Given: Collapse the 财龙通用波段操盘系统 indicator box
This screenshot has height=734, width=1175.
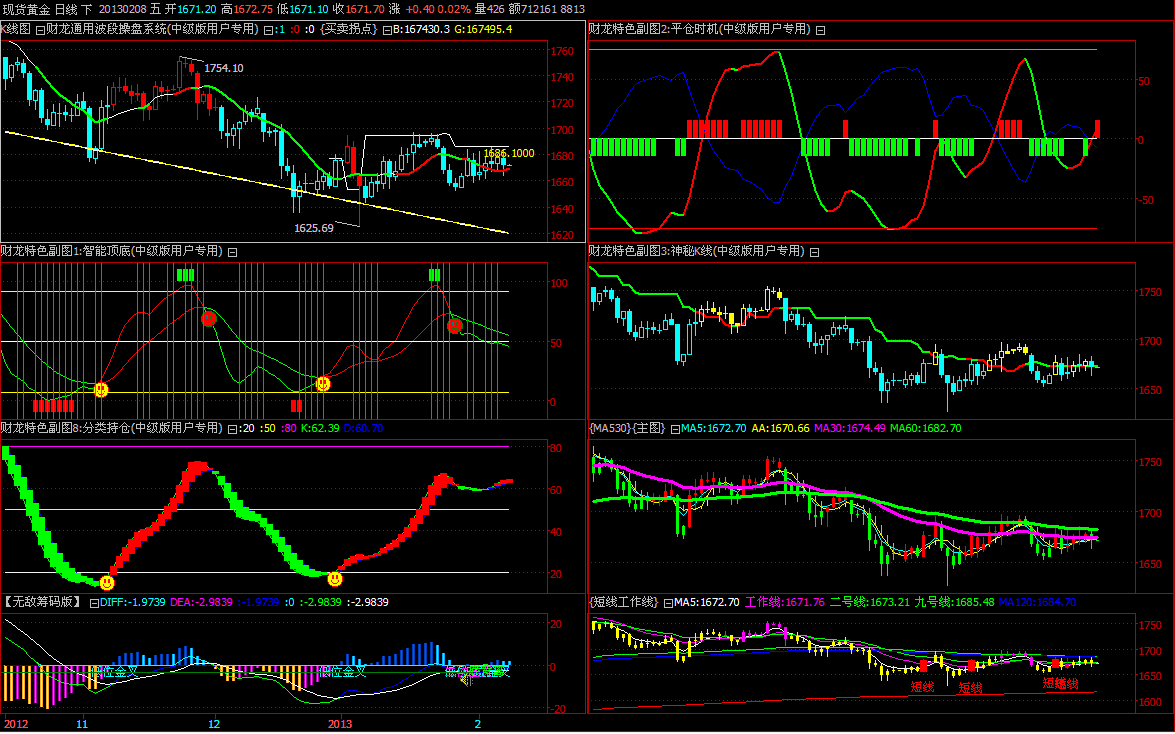Looking at the screenshot, I should (x=39, y=30).
